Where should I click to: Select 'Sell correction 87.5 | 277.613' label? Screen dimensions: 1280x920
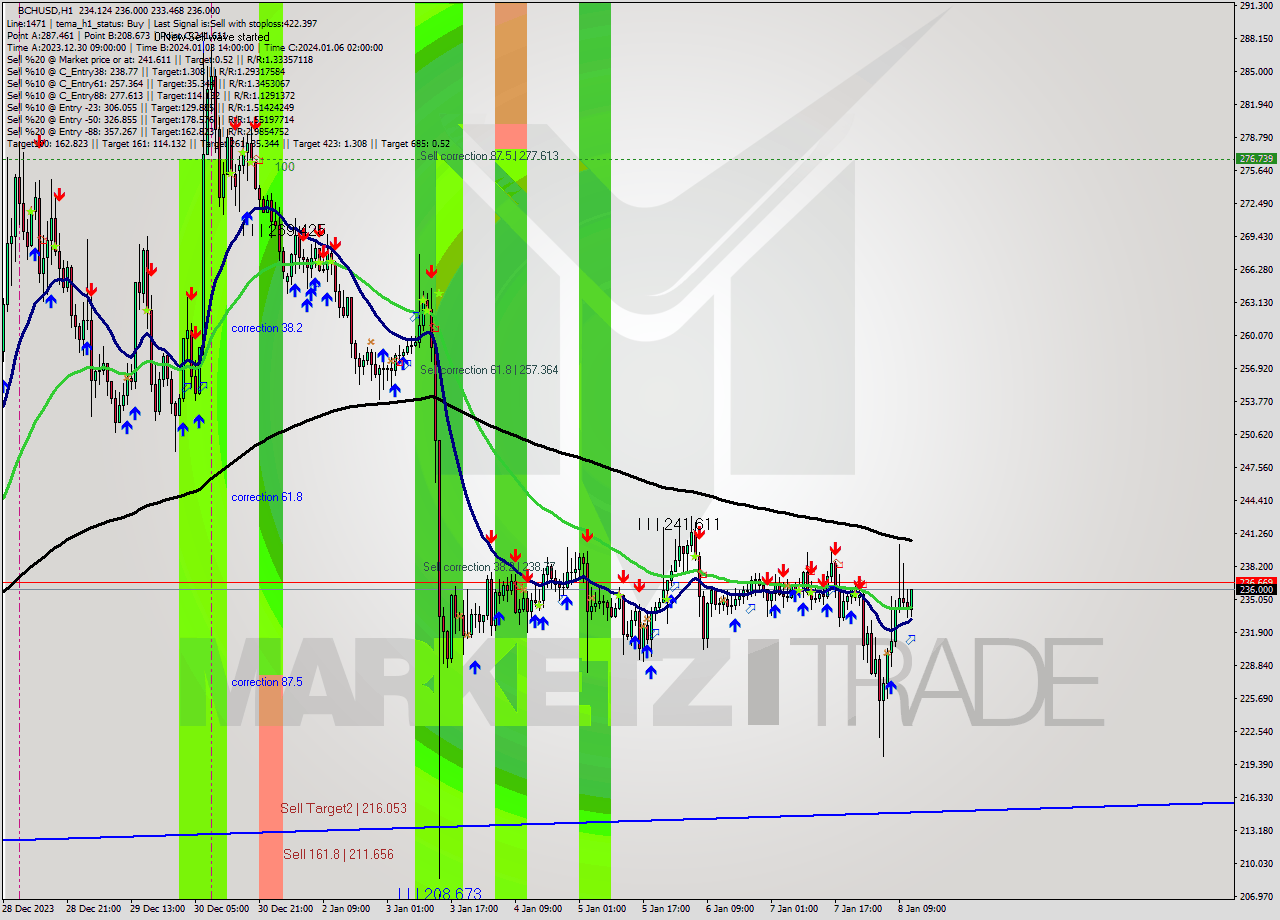(489, 156)
